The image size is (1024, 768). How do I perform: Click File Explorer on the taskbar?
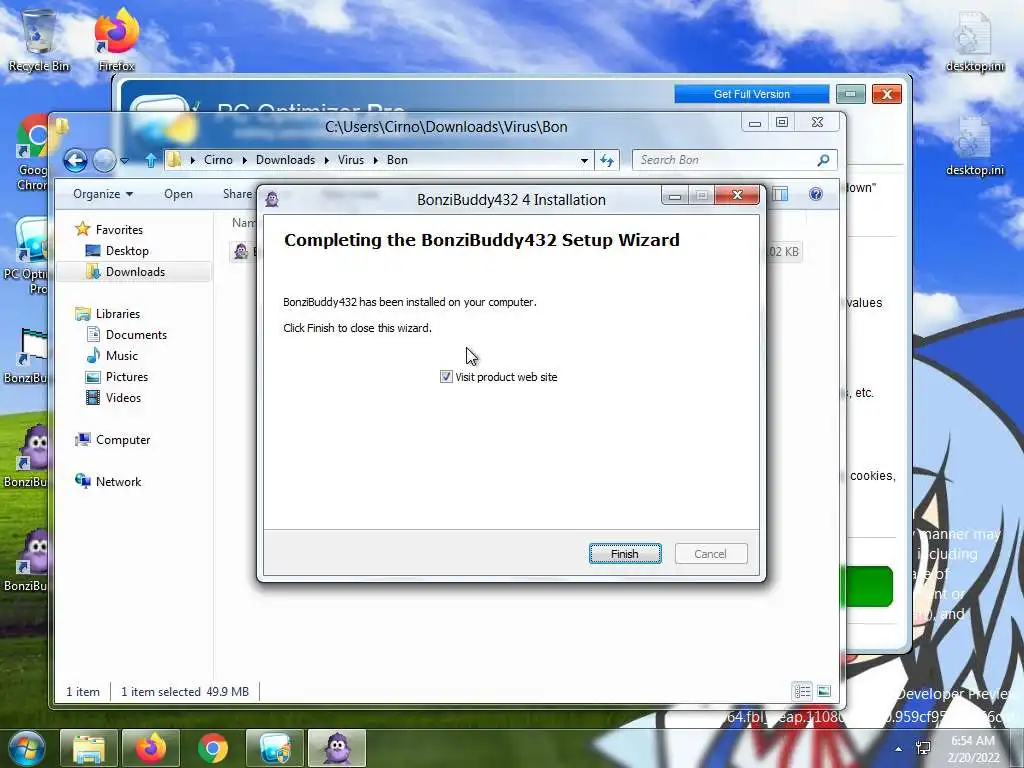89,748
